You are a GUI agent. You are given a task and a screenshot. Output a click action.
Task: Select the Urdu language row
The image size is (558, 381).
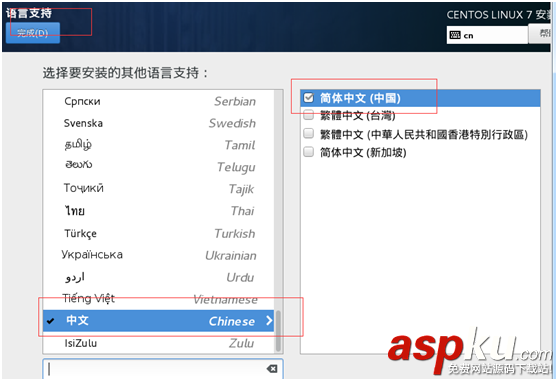(x=159, y=277)
